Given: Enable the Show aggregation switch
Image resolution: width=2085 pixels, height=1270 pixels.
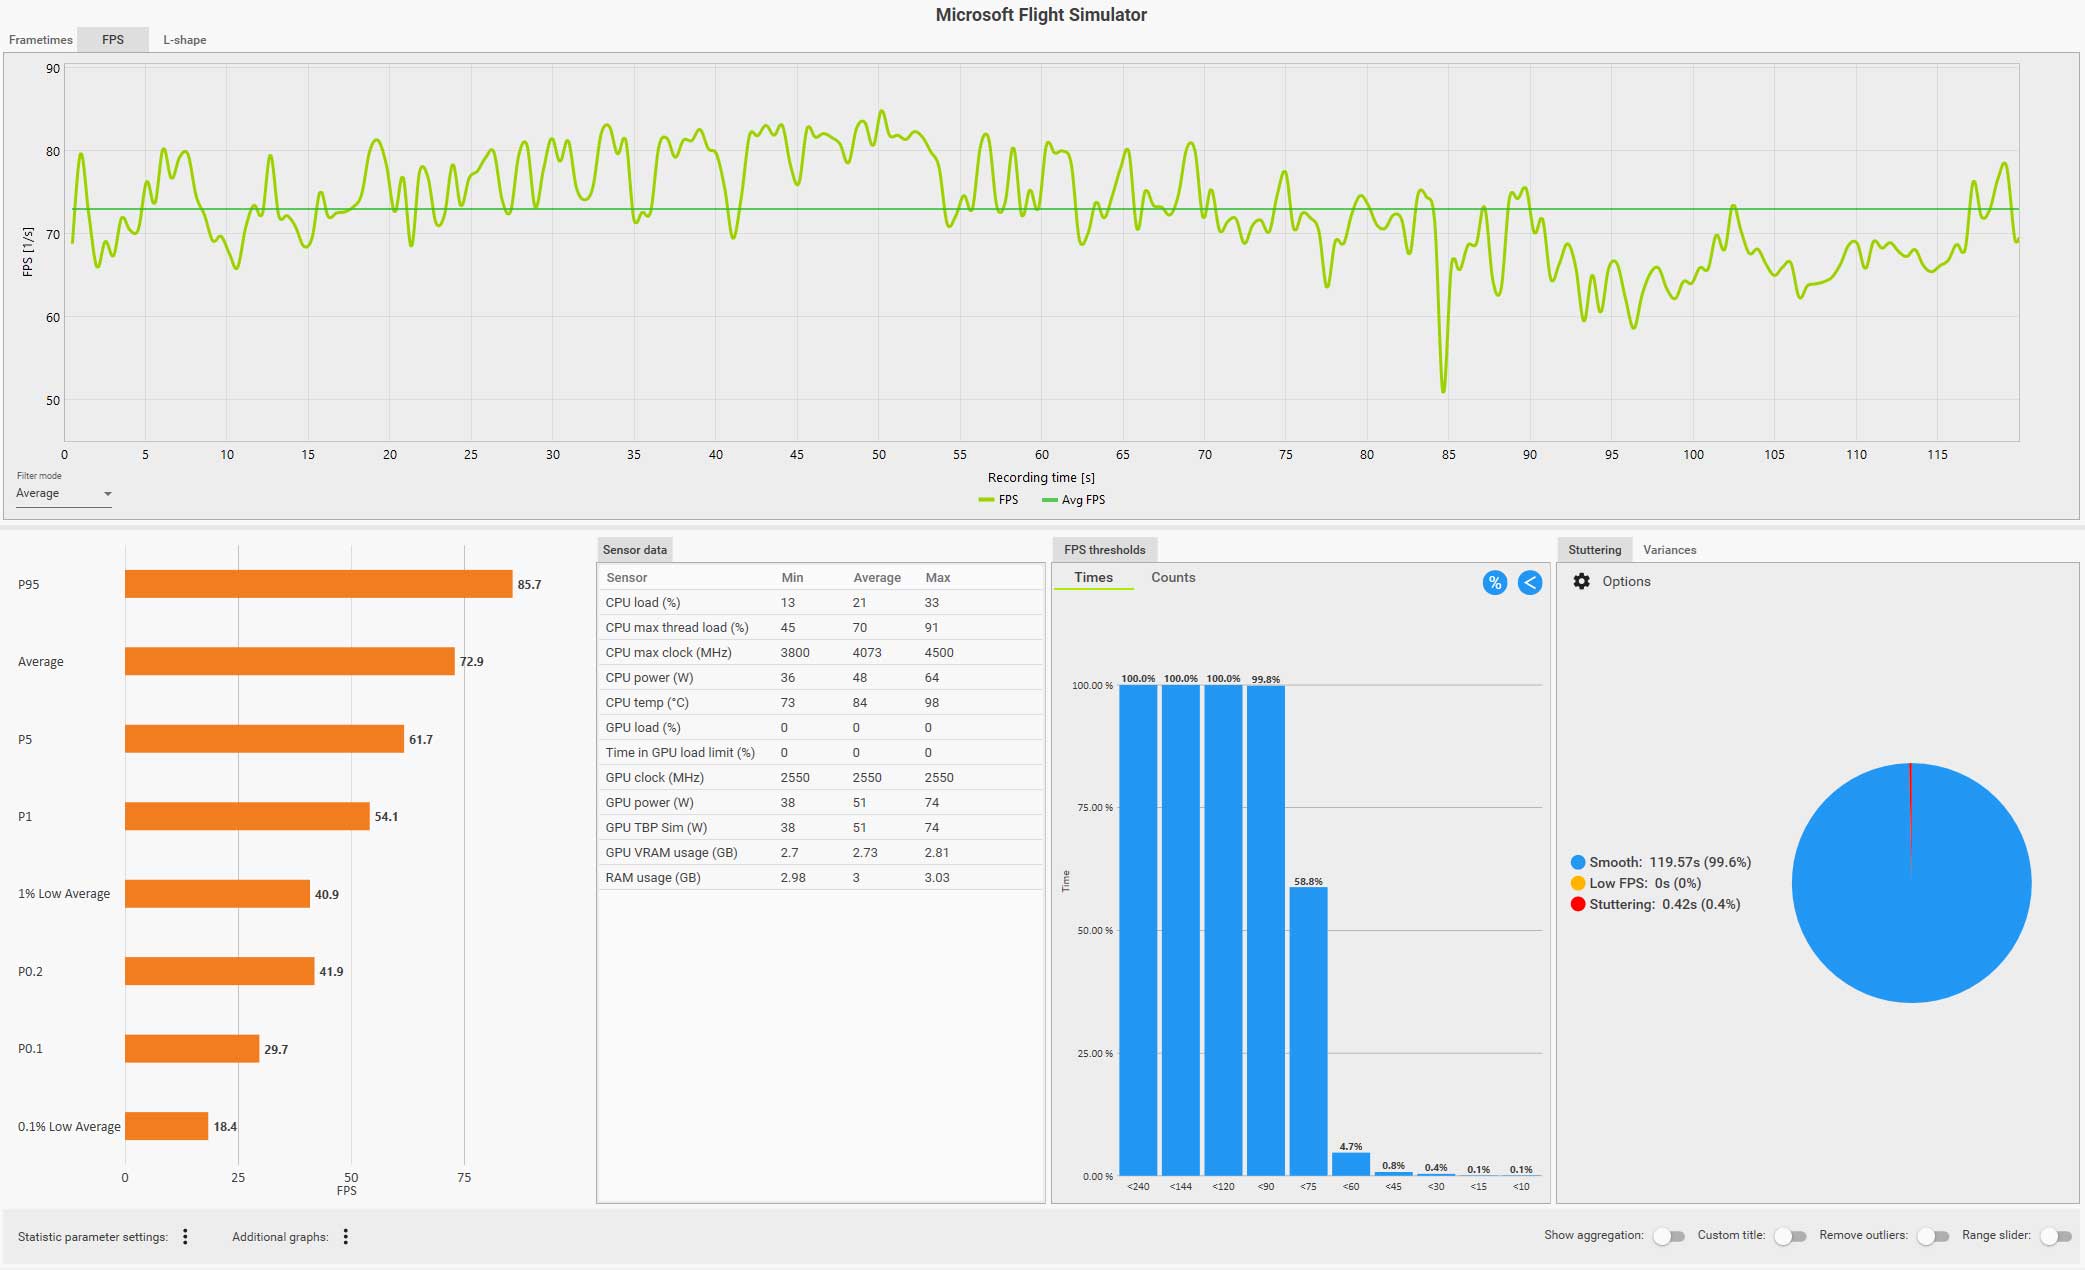Looking at the screenshot, I should 1667,1236.
